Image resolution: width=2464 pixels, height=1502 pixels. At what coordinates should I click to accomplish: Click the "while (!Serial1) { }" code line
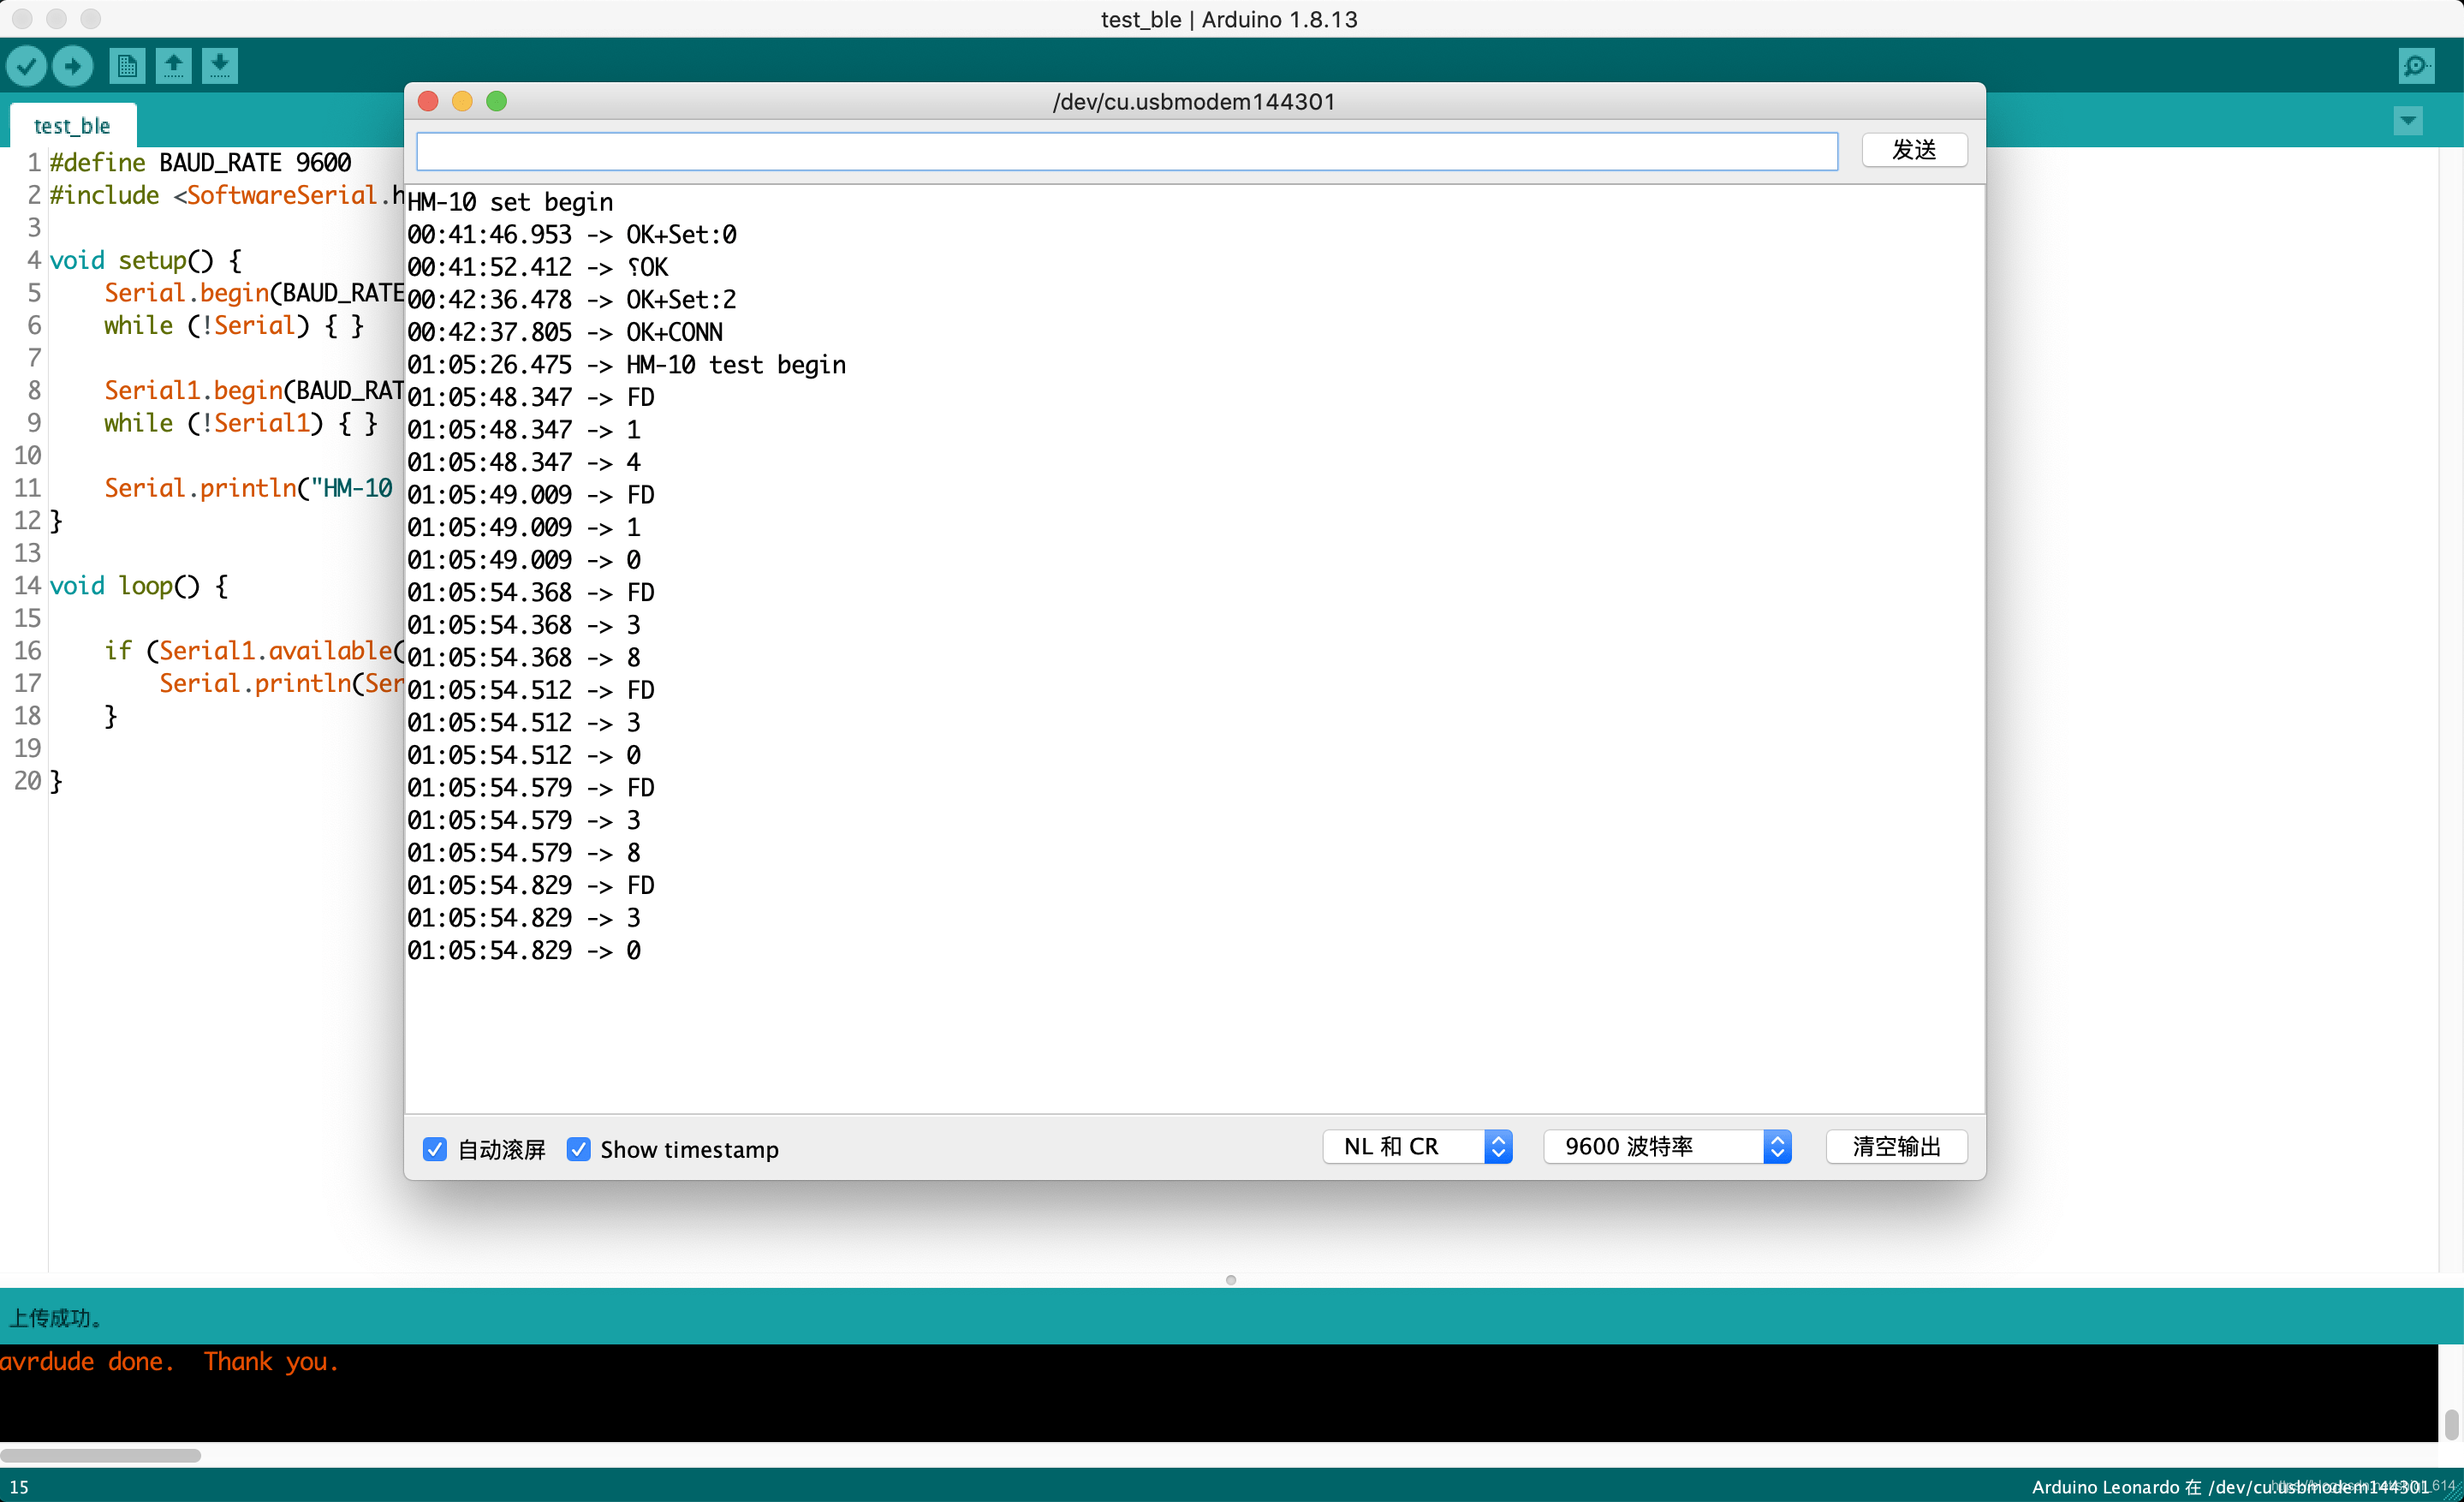(x=241, y=422)
